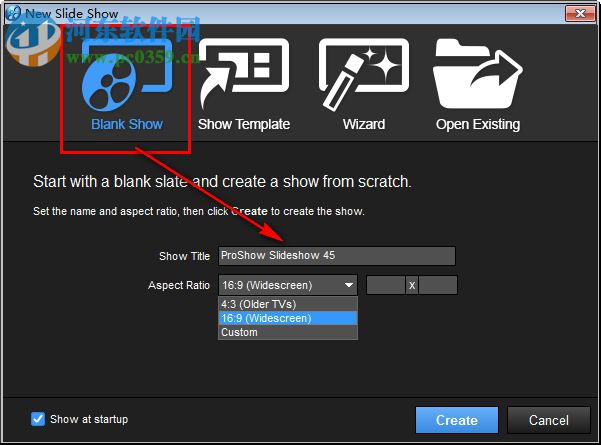The width and height of the screenshot is (601, 445).
Task: Choose the Show Template icon
Action: (244, 74)
